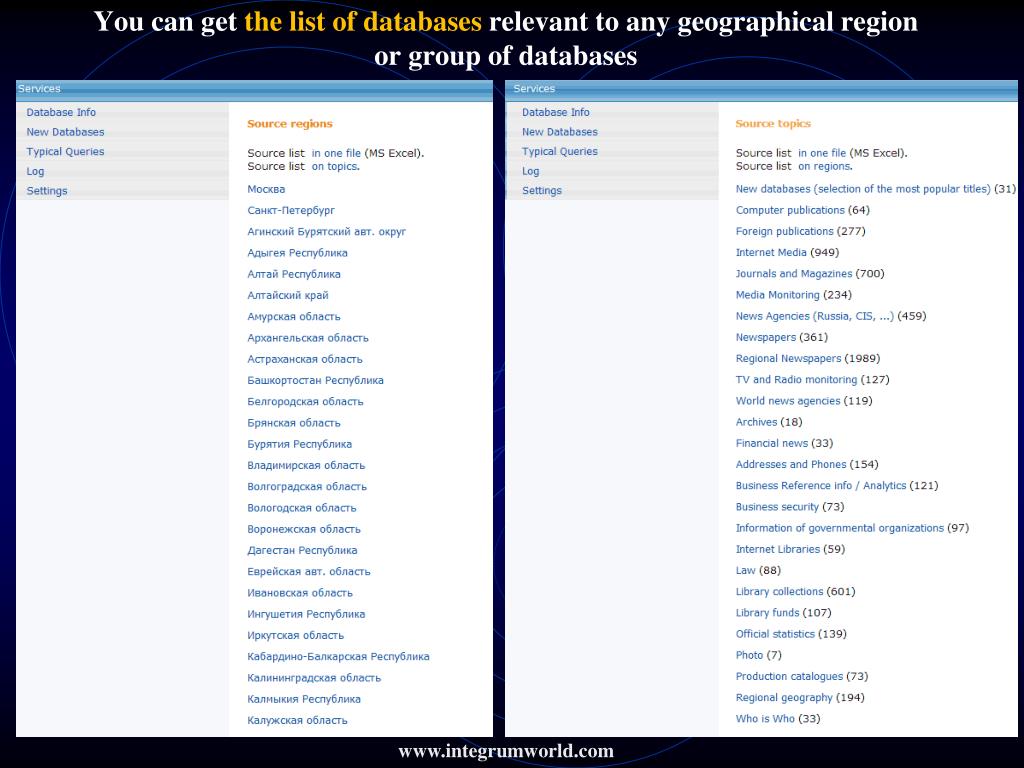Open Log in right Services panel
The image size is (1024, 768).
click(x=530, y=171)
